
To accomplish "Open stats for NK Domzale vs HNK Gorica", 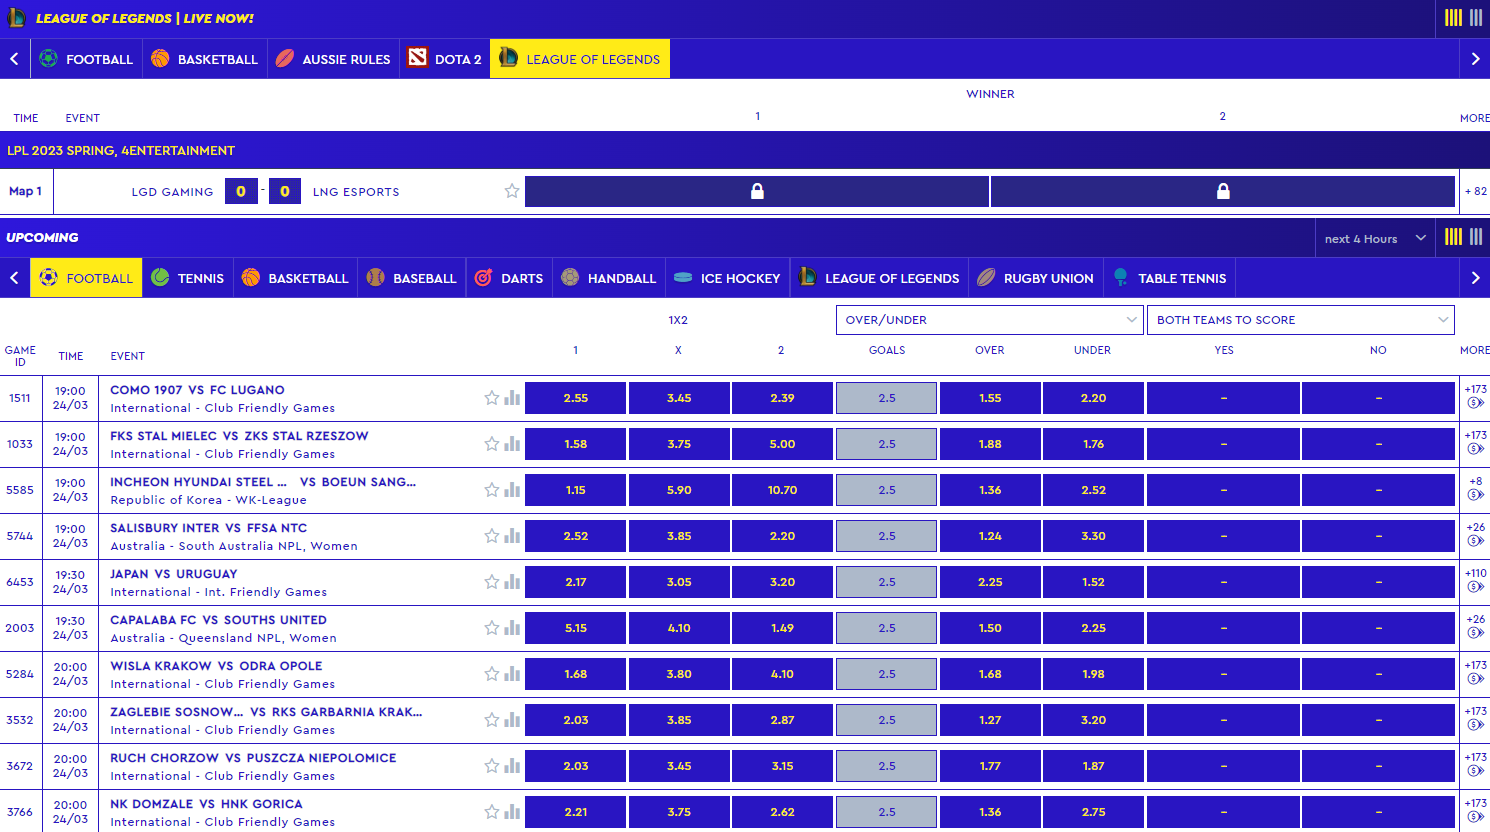I will click(x=512, y=812).
